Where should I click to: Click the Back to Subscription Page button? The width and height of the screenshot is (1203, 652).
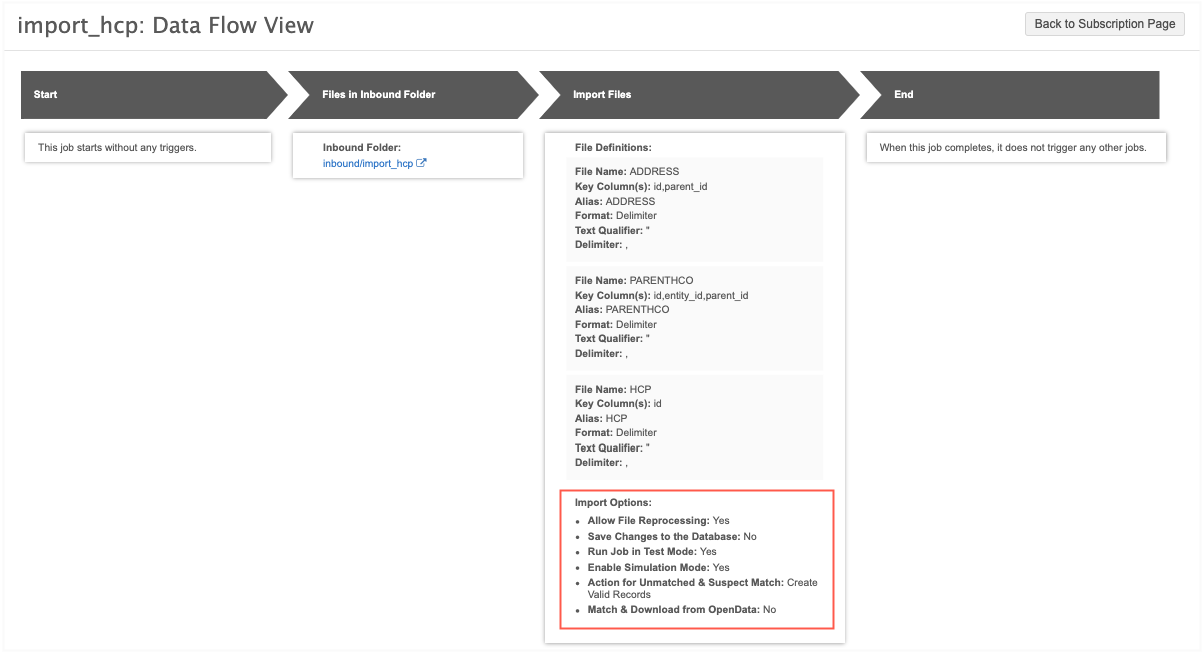1104,24
